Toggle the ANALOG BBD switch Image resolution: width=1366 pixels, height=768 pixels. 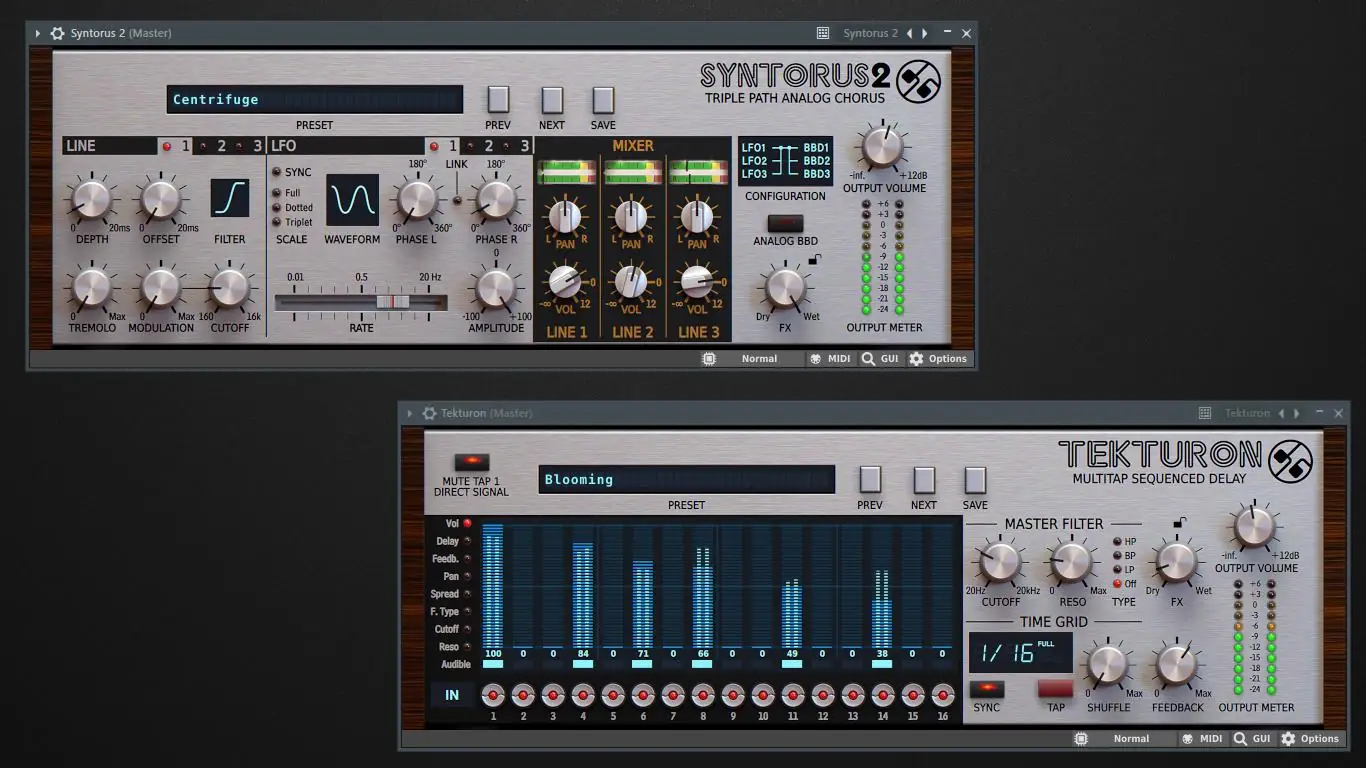pos(785,222)
